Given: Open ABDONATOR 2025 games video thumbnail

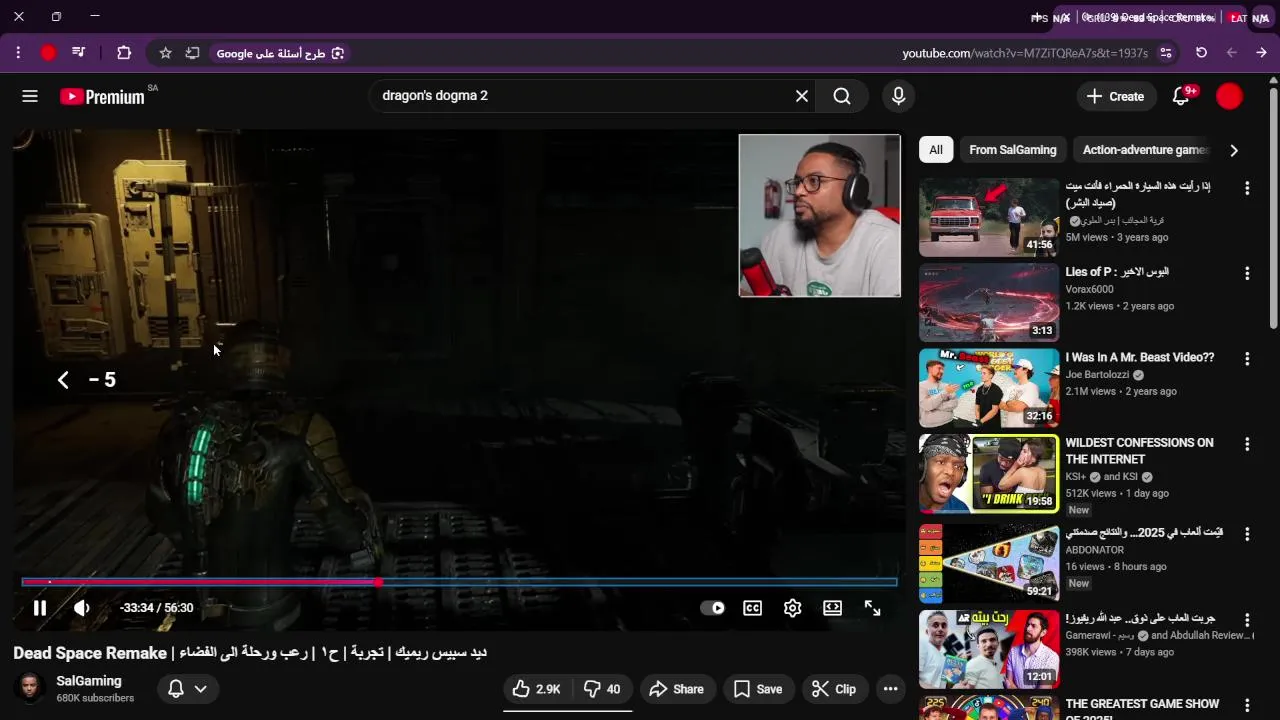Looking at the screenshot, I should click(989, 562).
